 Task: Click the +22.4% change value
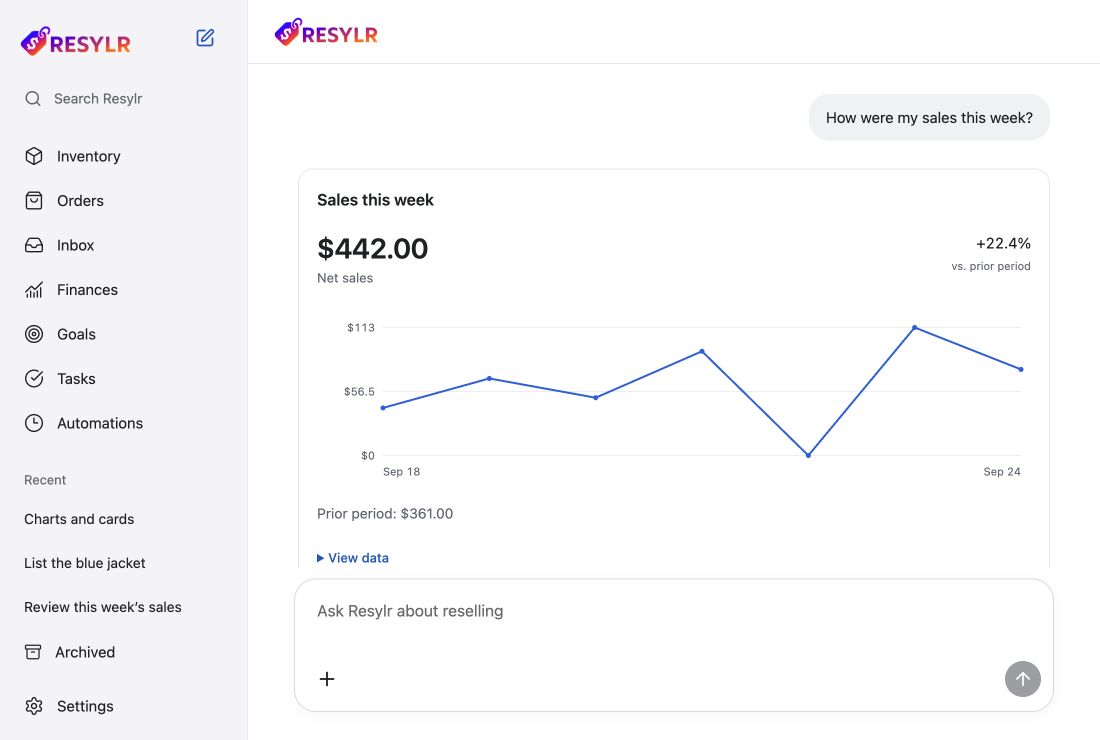click(x=1003, y=243)
